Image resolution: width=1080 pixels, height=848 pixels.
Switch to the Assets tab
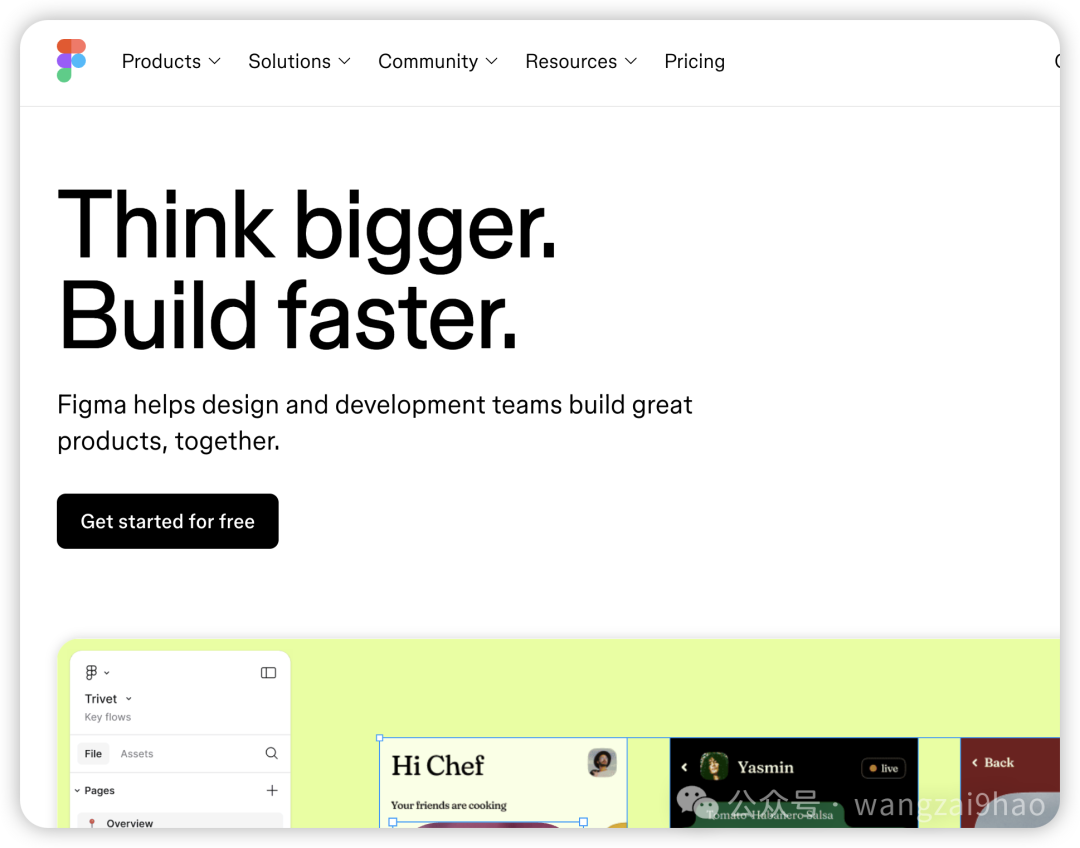click(136, 754)
